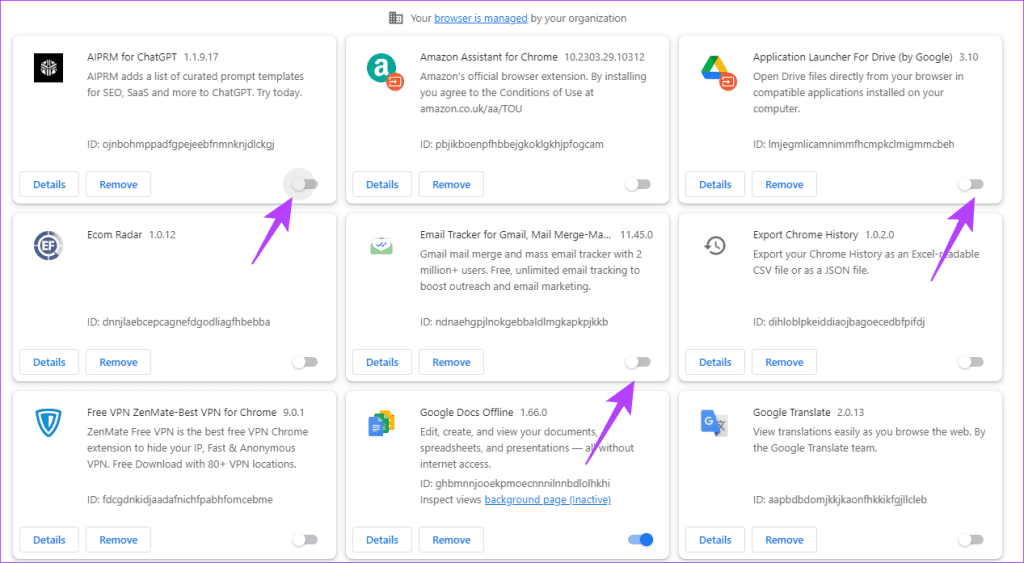Click the Google Docs Offline icon
This screenshot has height=563, width=1024.
(x=381, y=424)
